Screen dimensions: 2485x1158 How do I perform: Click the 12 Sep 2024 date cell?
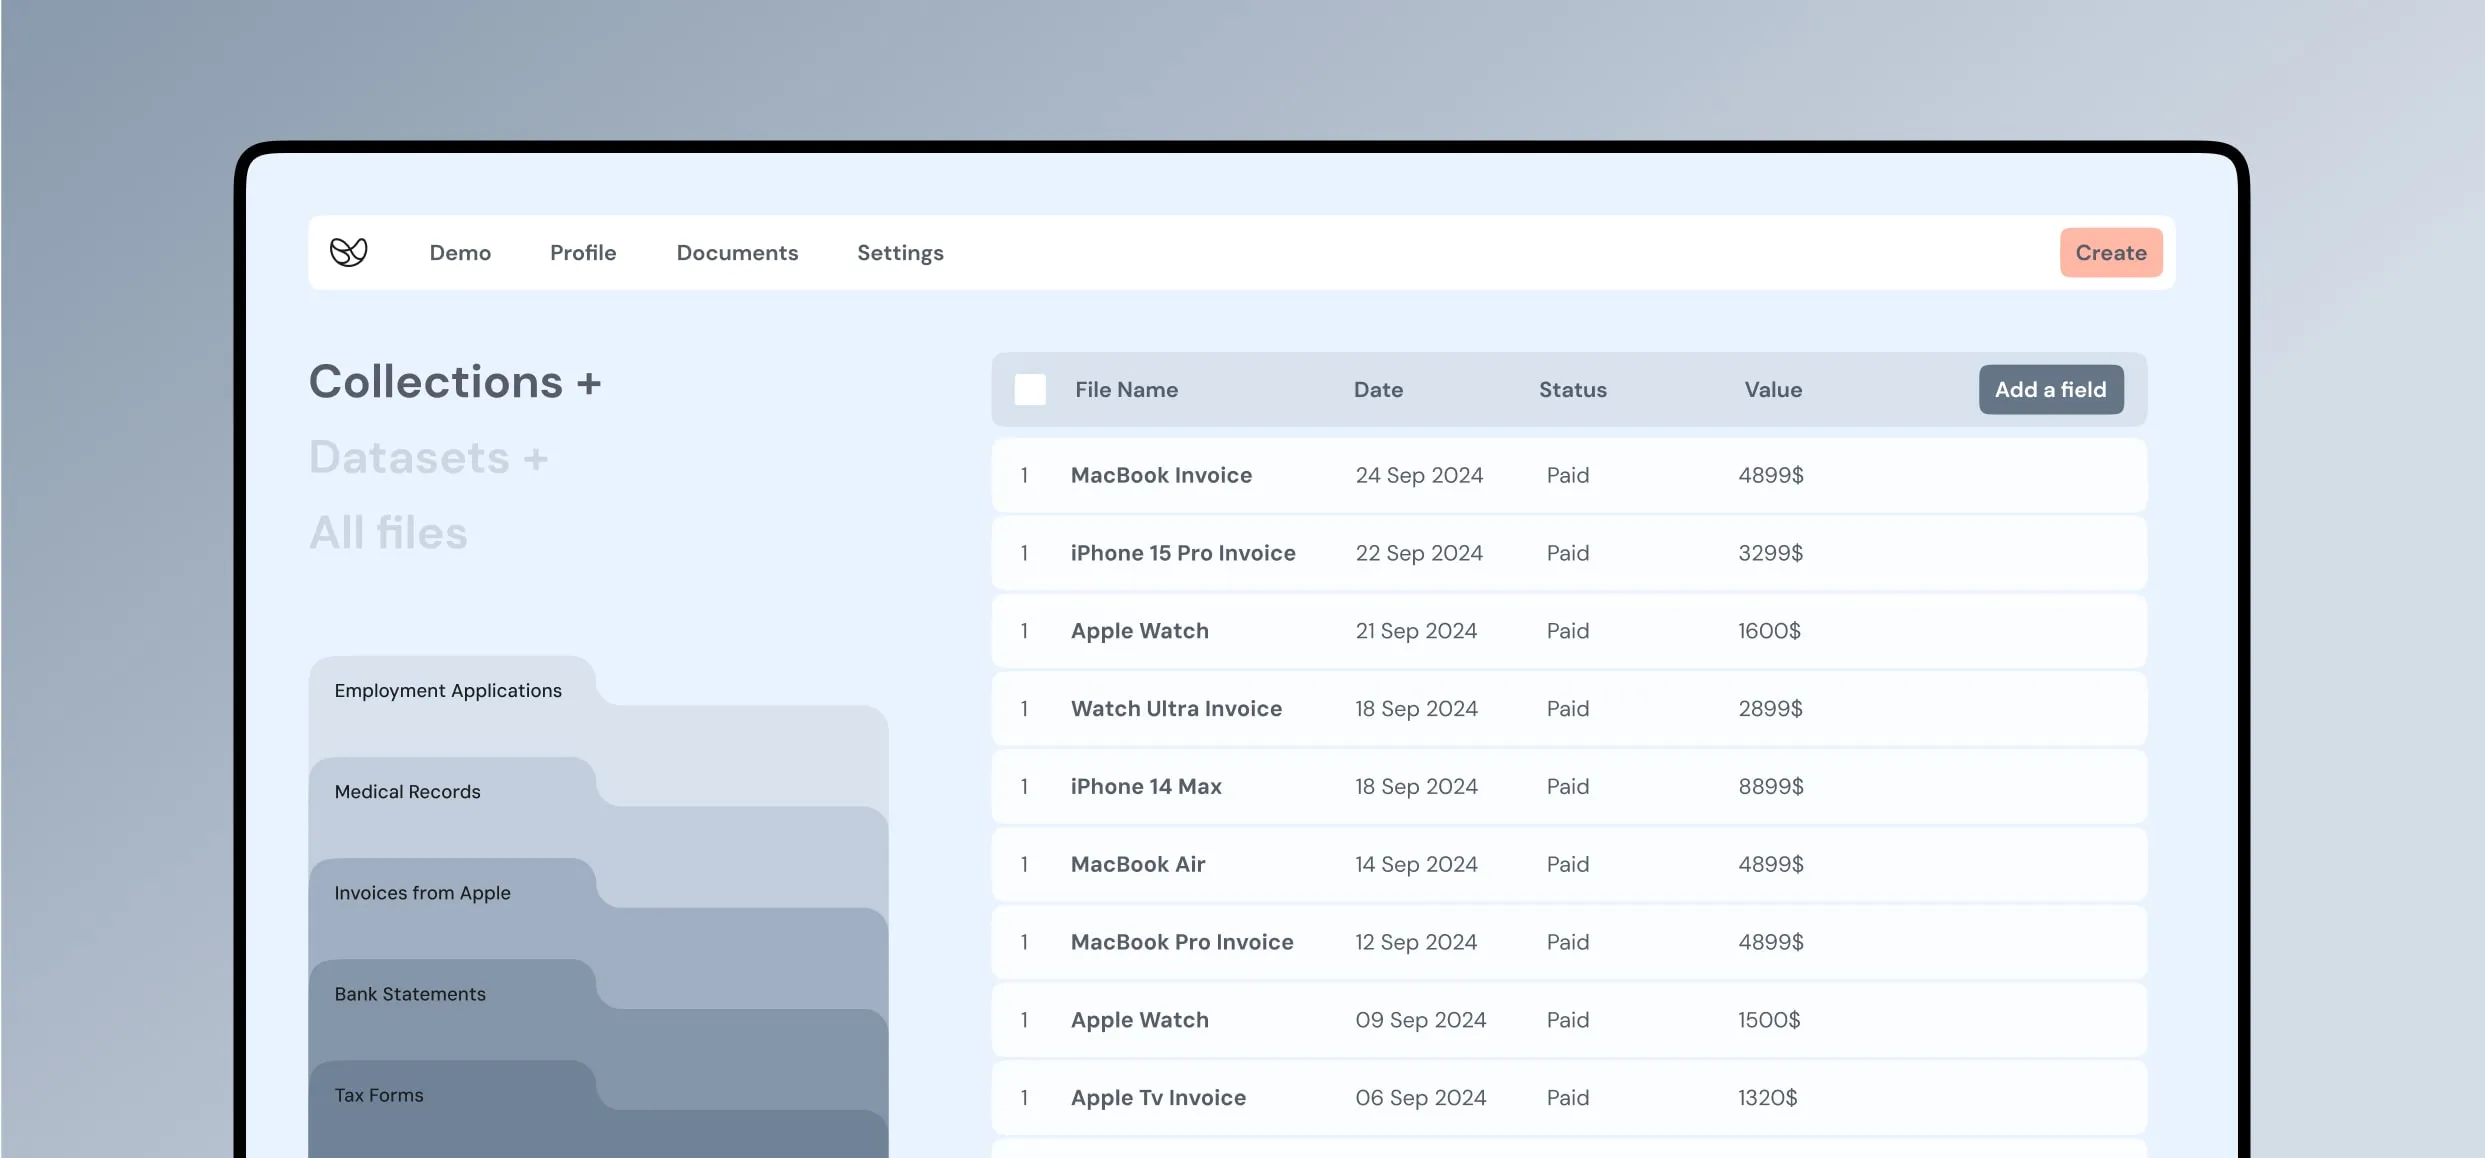[1416, 942]
